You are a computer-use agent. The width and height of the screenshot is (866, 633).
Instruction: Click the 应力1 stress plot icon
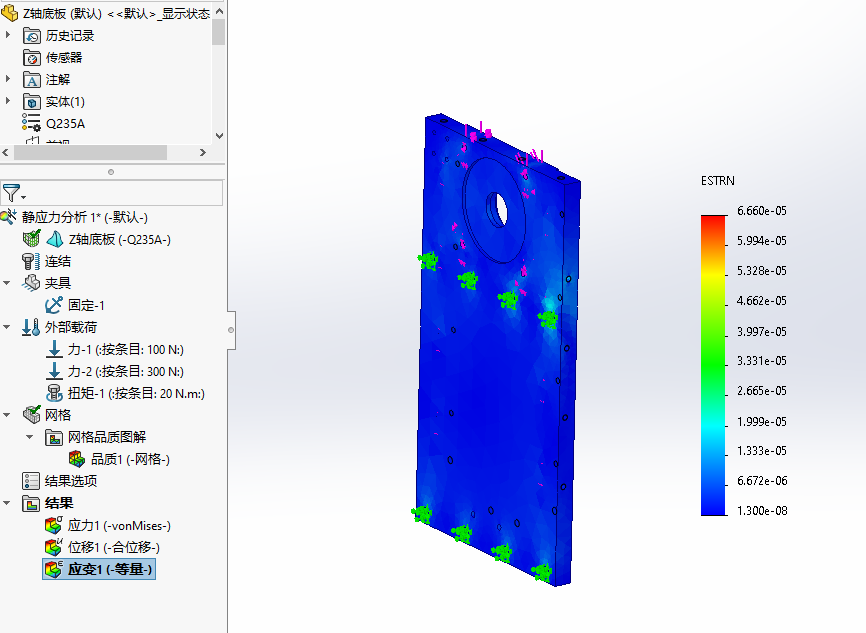54,525
